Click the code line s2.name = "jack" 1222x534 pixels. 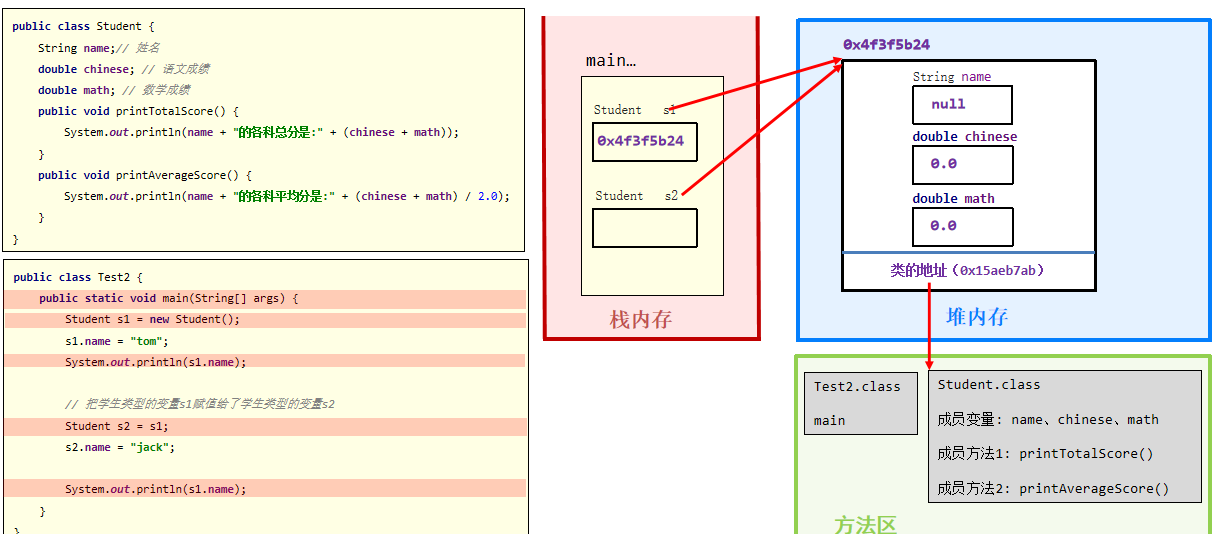[120, 447]
